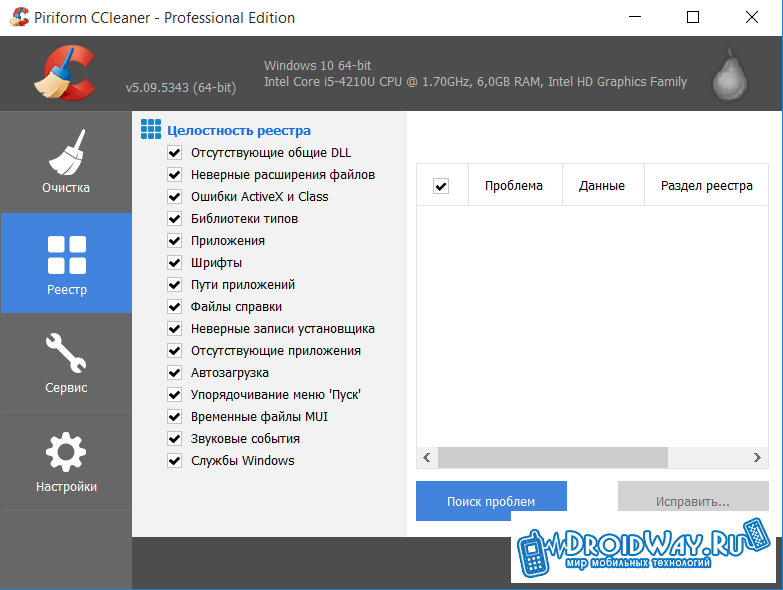Uncheck Отсутствующие общие DLL
Image resolution: width=783 pixels, height=590 pixels.
tap(174, 153)
